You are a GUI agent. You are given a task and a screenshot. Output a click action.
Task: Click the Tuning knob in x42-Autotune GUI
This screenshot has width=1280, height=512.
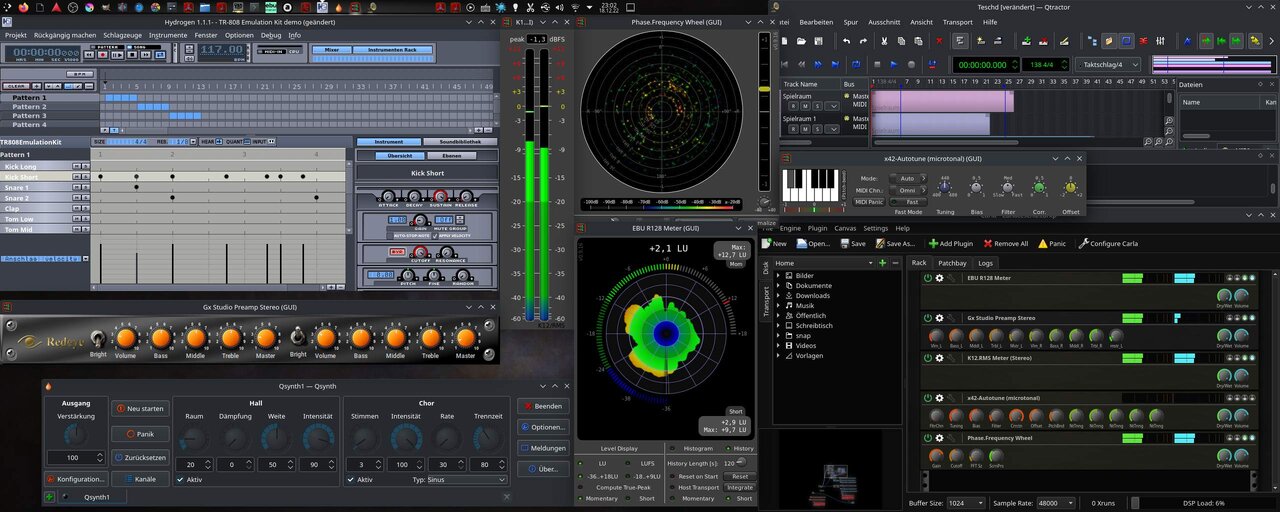(x=945, y=189)
